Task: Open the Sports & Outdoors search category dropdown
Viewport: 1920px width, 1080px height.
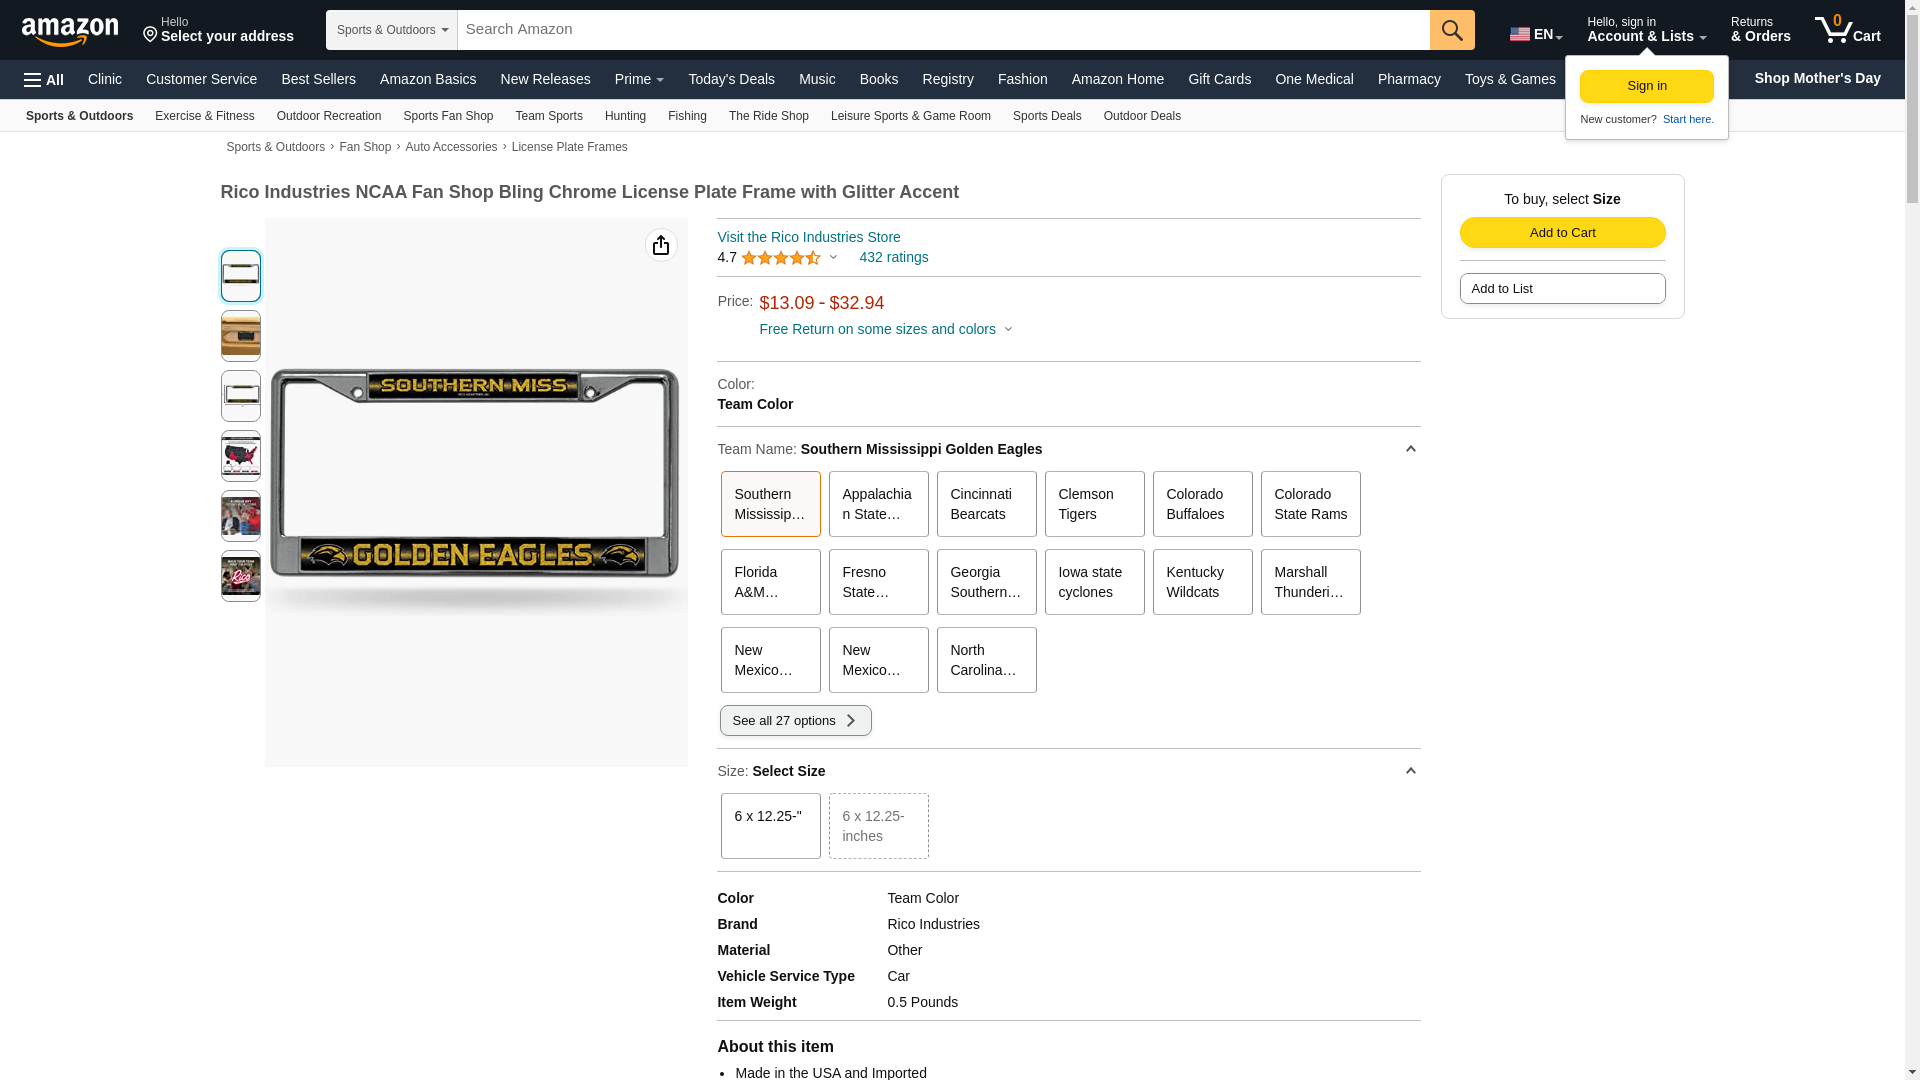Action: (391, 30)
